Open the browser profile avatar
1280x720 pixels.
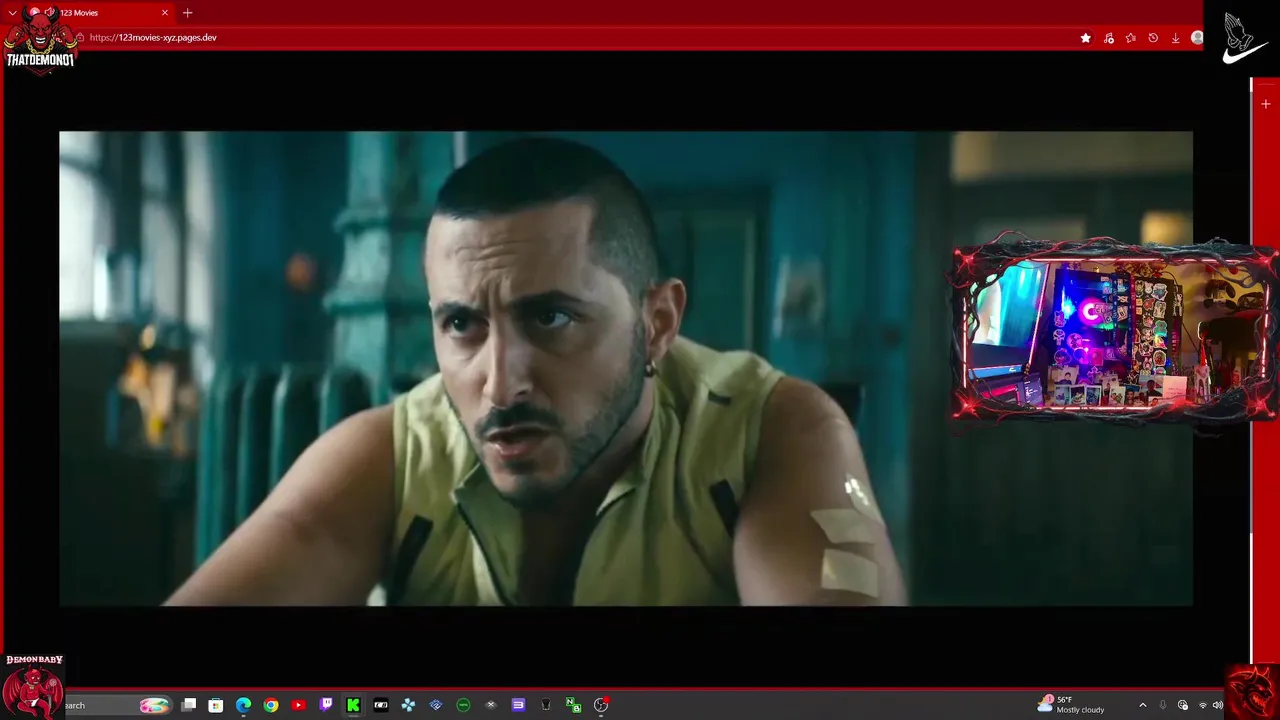click(x=1197, y=38)
